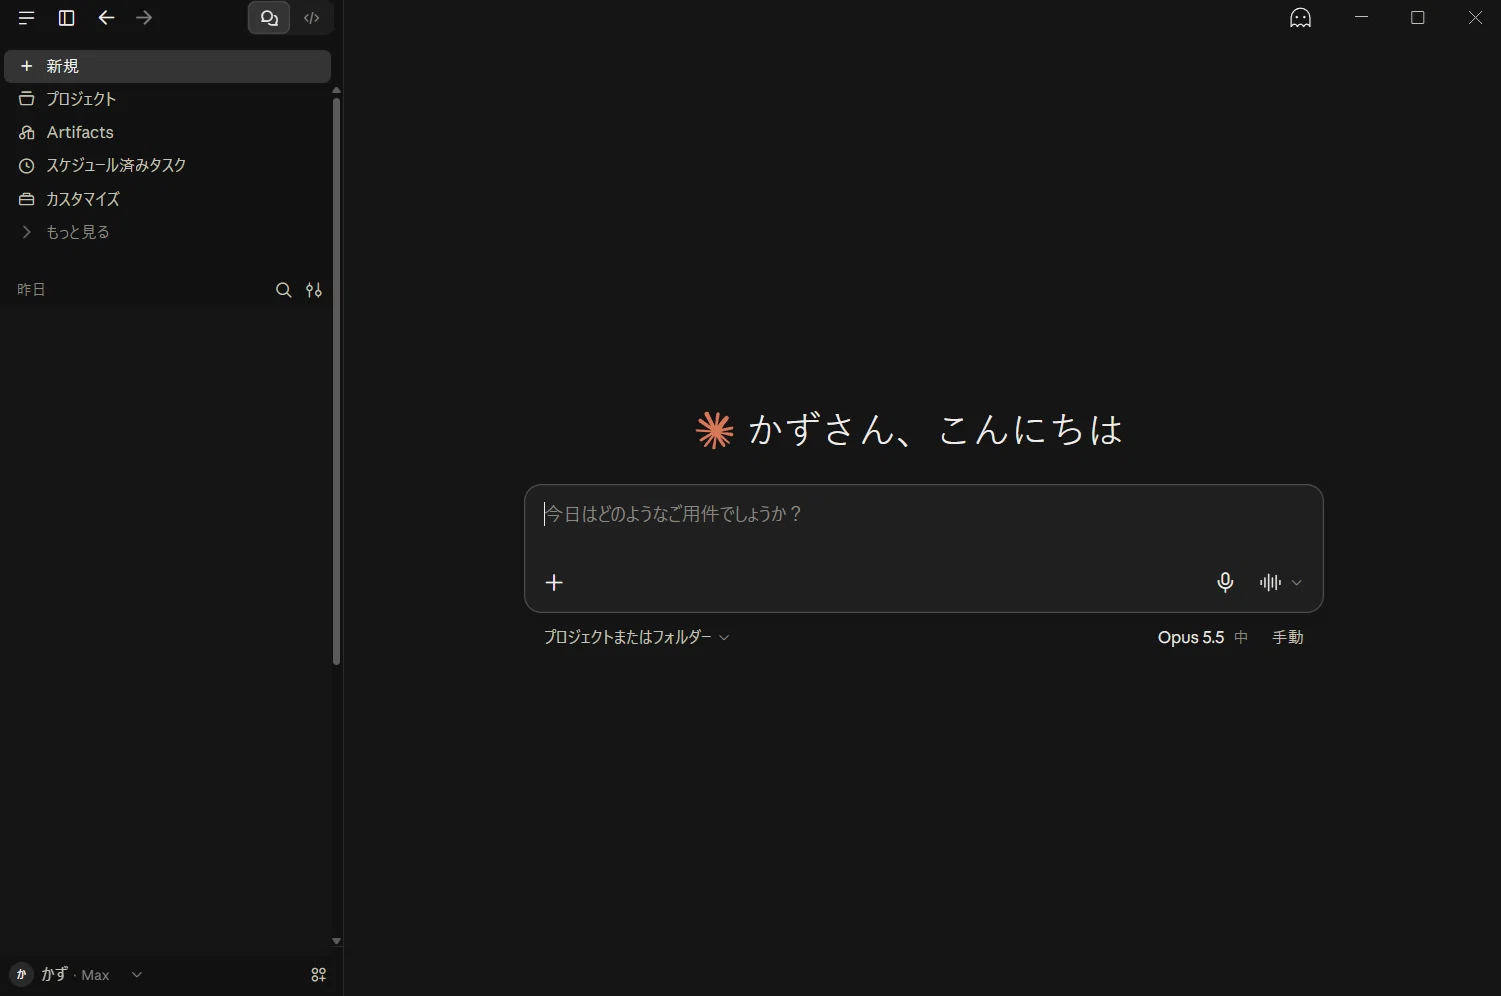Click the sidebar vertical scrollbar
This screenshot has width=1501, height=996.
pos(336,381)
